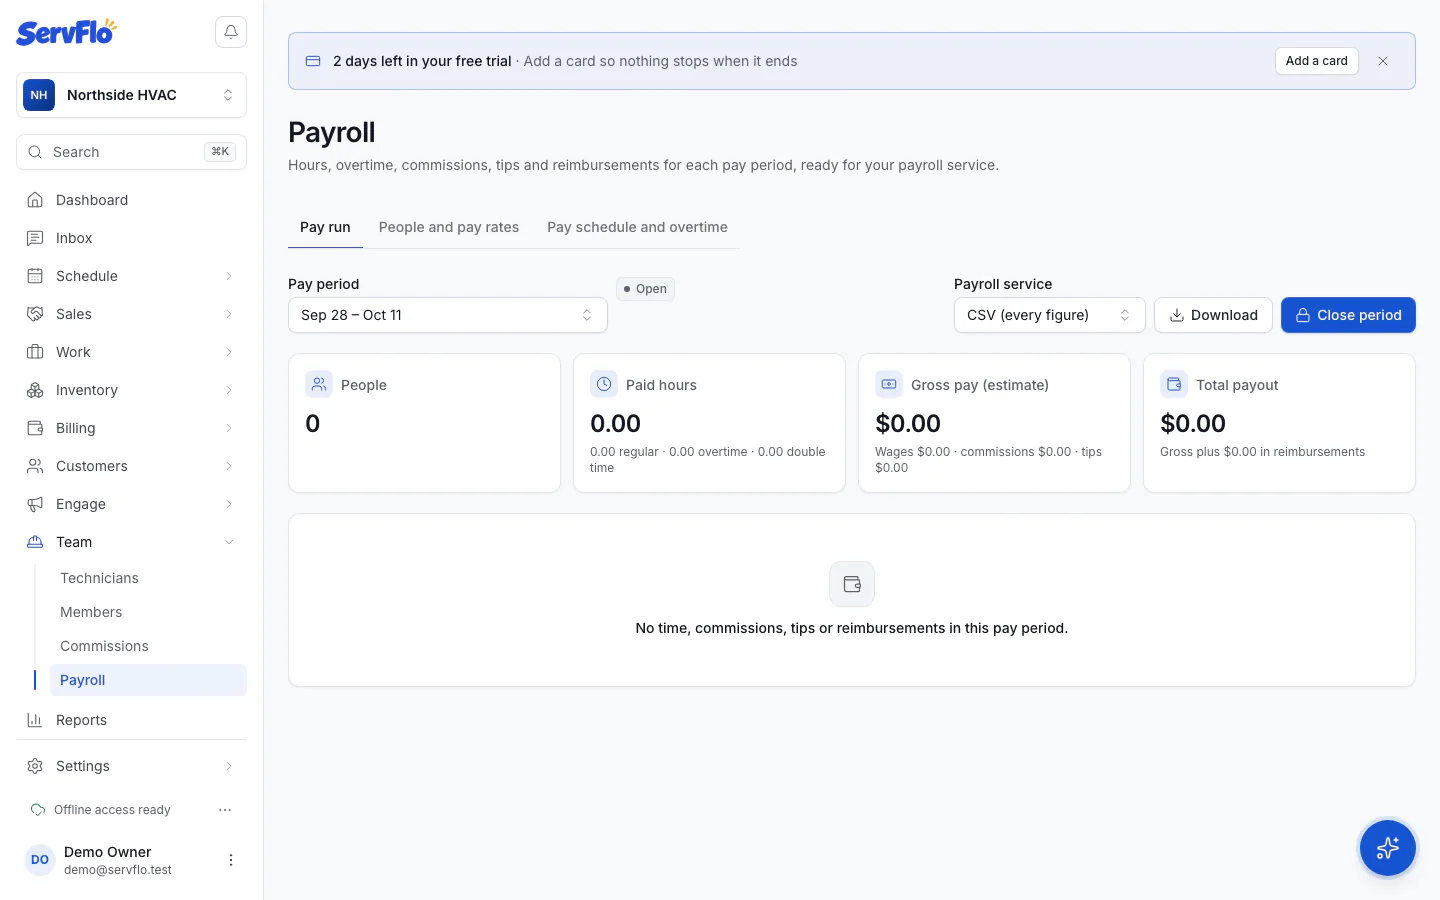Click the Engage megaphone icon
This screenshot has width=1440, height=900.
pyautogui.click(x=35, y=504)
